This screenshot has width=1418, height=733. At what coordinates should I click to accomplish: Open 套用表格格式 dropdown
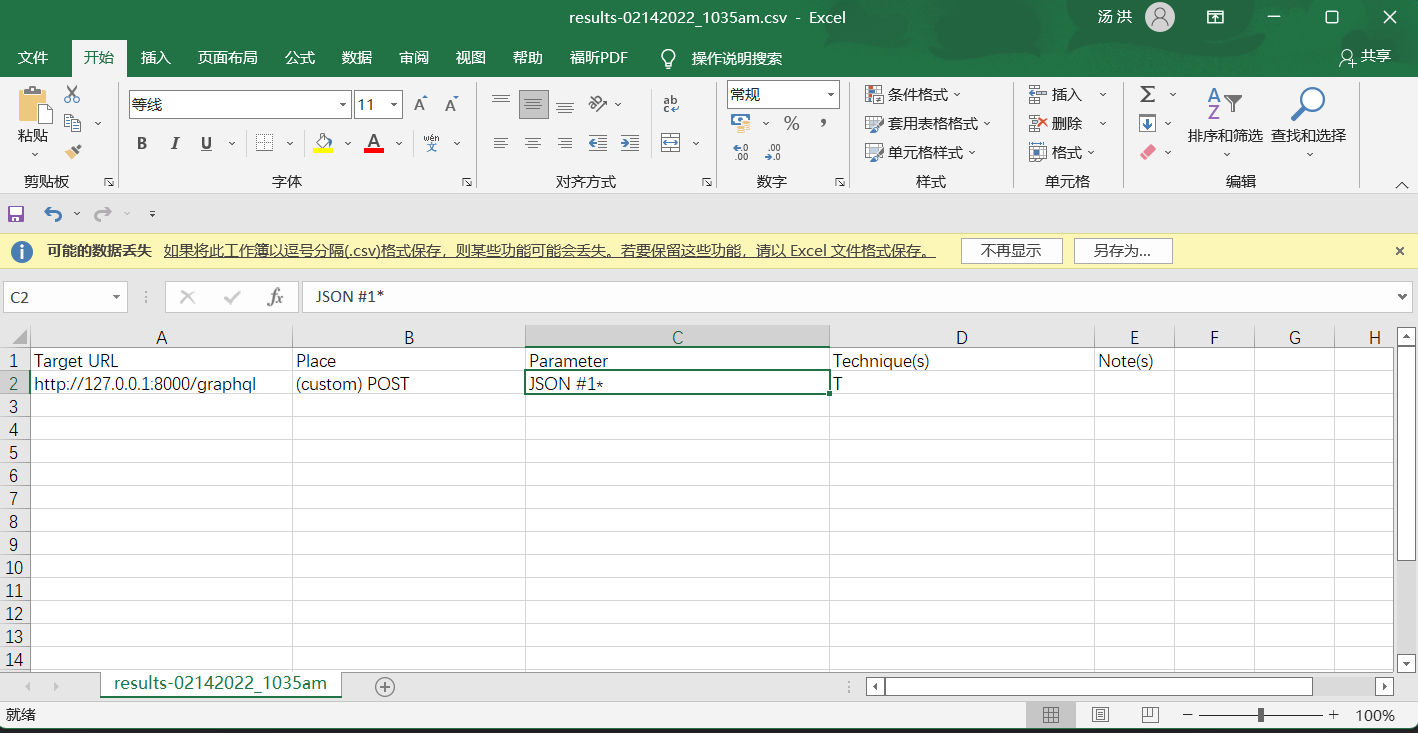(x=927, y=123)
